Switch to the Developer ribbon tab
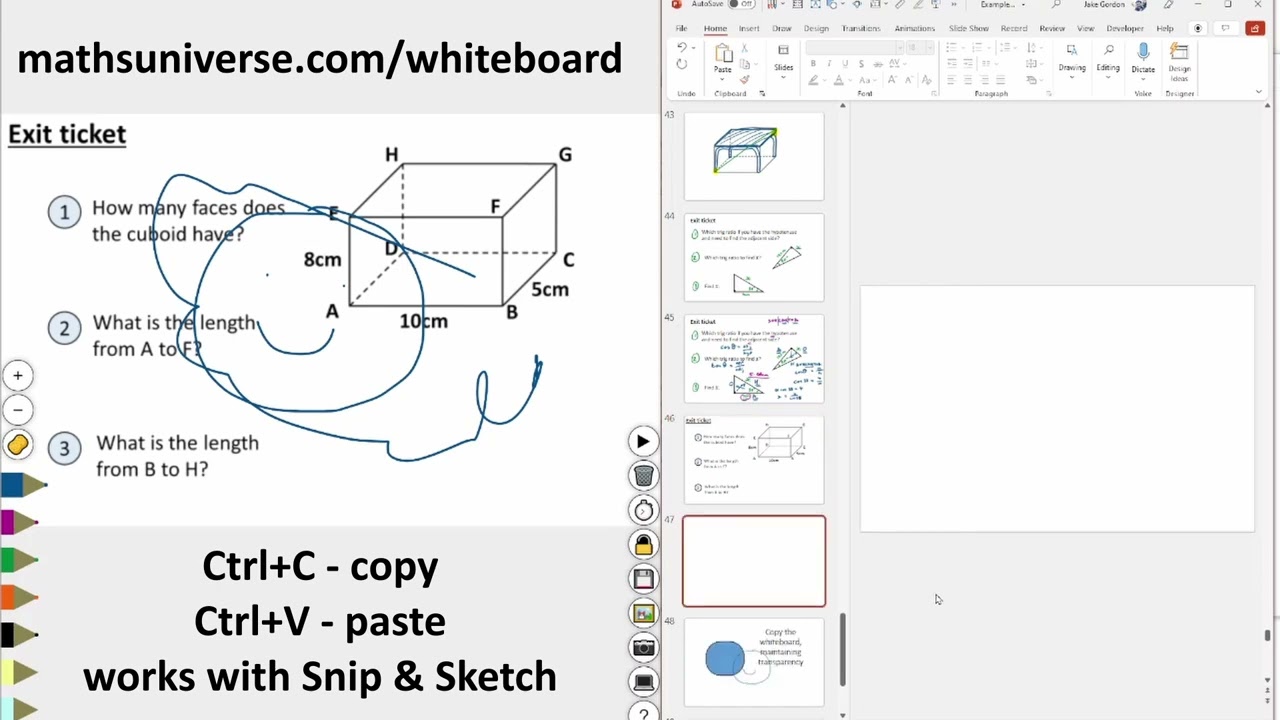Viewport: 1280px width, 720px height. click(x=1125, y=28)
